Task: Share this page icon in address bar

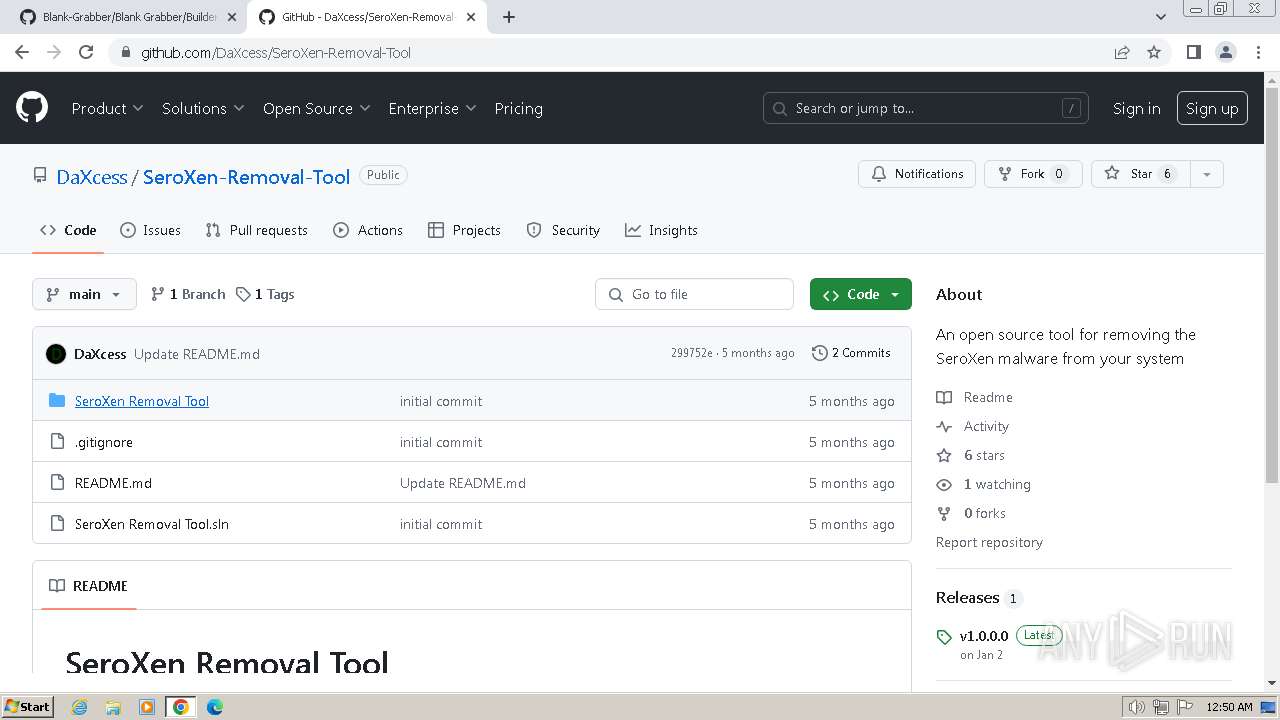Action: click(1122, 52)
